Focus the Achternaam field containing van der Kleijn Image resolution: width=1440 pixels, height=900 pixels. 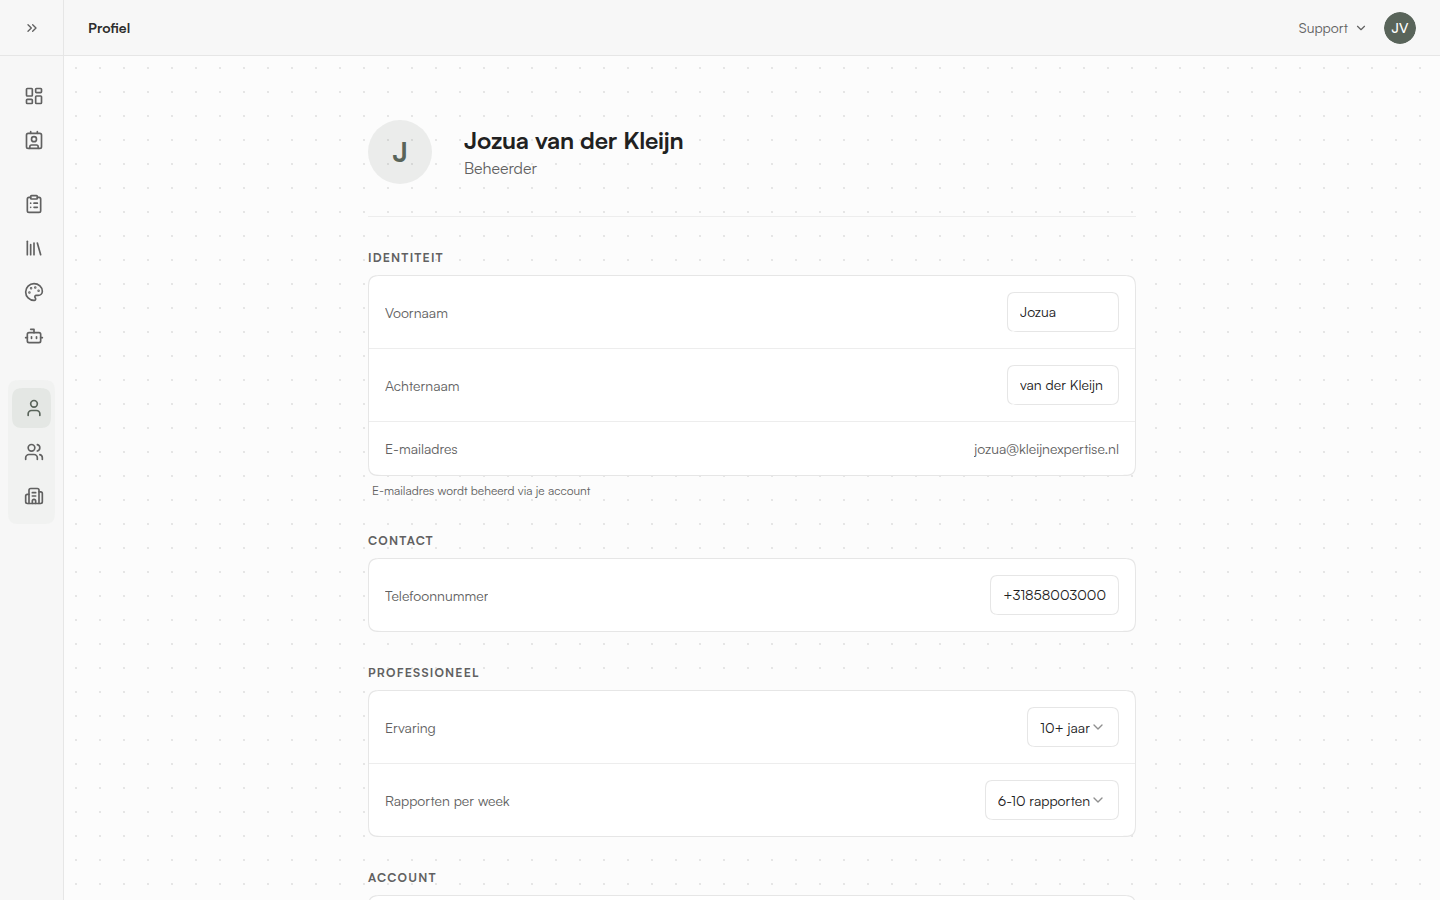pyautogui.click(x=1062, y=385)
